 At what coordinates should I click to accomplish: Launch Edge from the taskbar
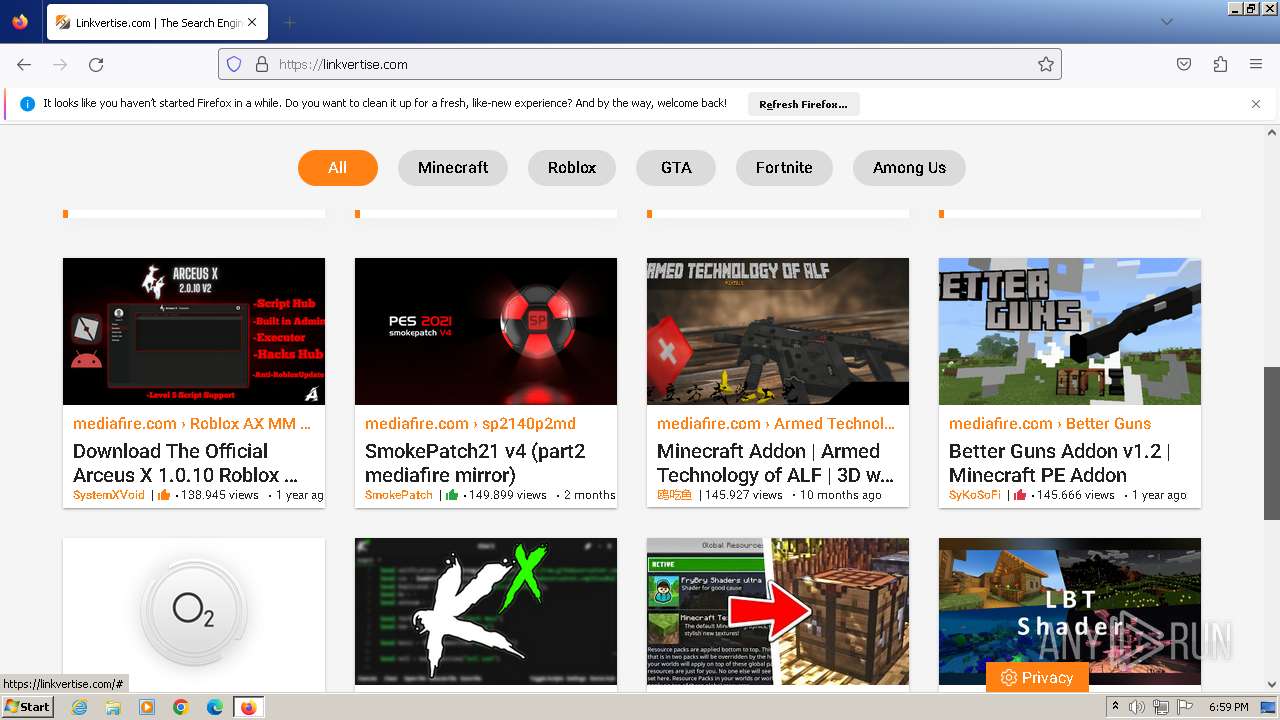[x=215, y=707]
